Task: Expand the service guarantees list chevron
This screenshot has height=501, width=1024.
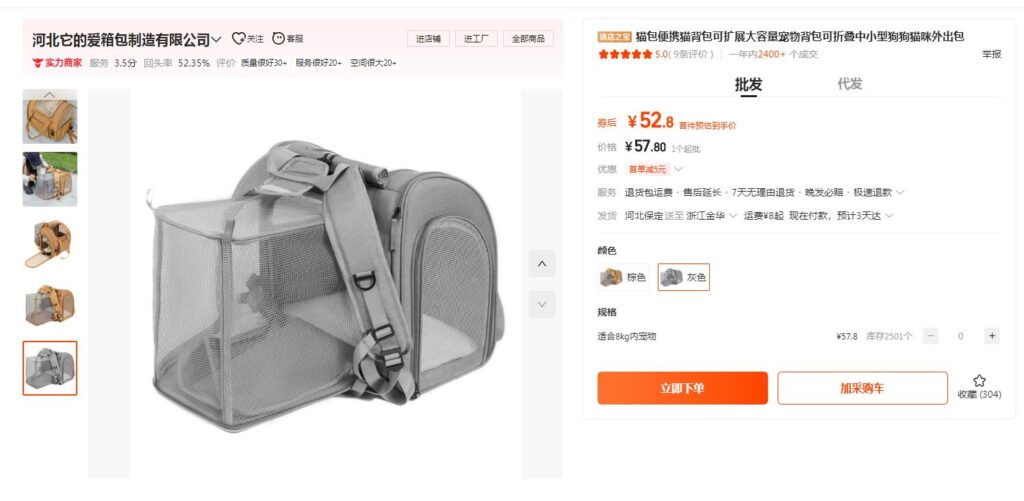Action: [900, 193]
